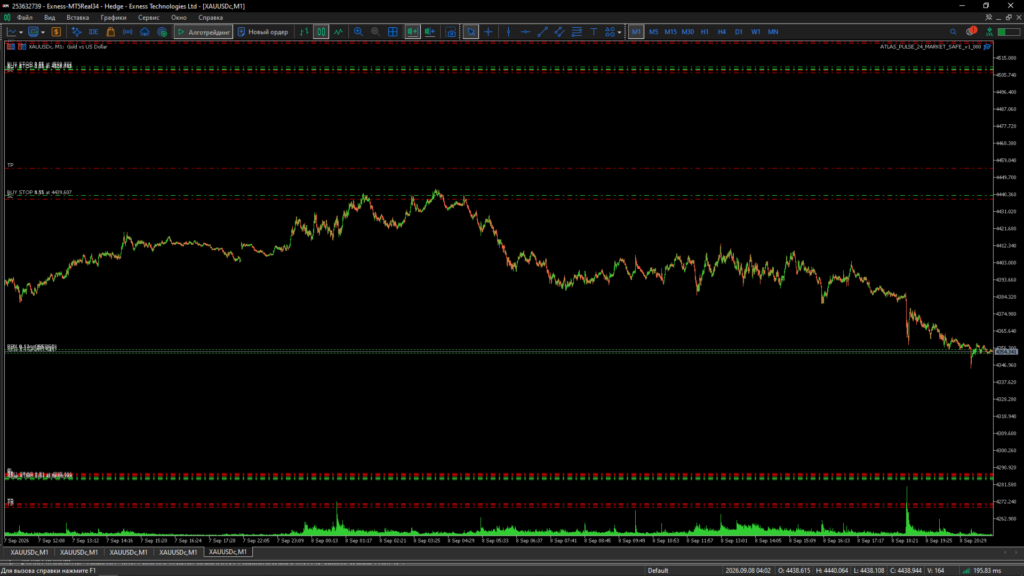Open the Окно menu
Viewport: 1024px width, 576px height.
178,18
